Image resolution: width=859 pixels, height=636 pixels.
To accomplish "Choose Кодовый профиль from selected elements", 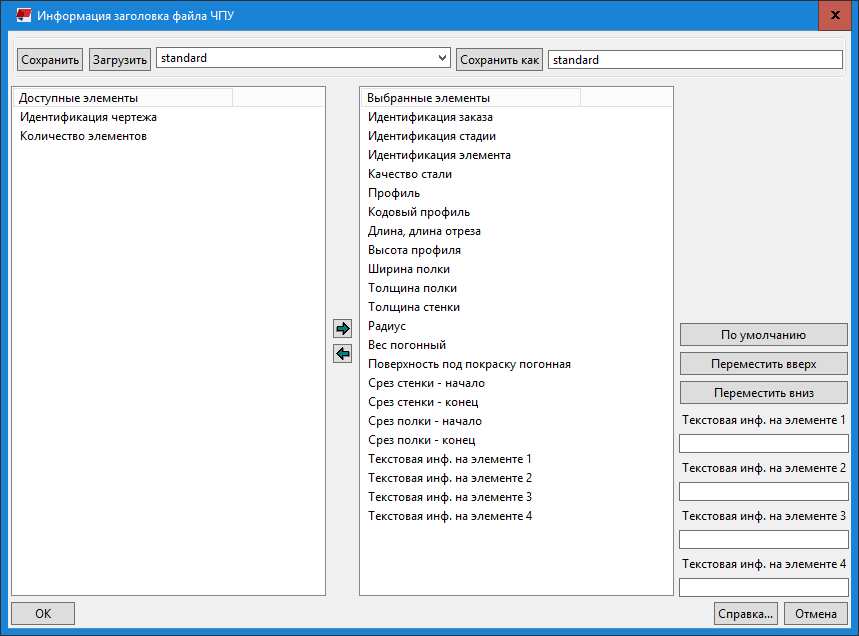I will coord(418,212).
